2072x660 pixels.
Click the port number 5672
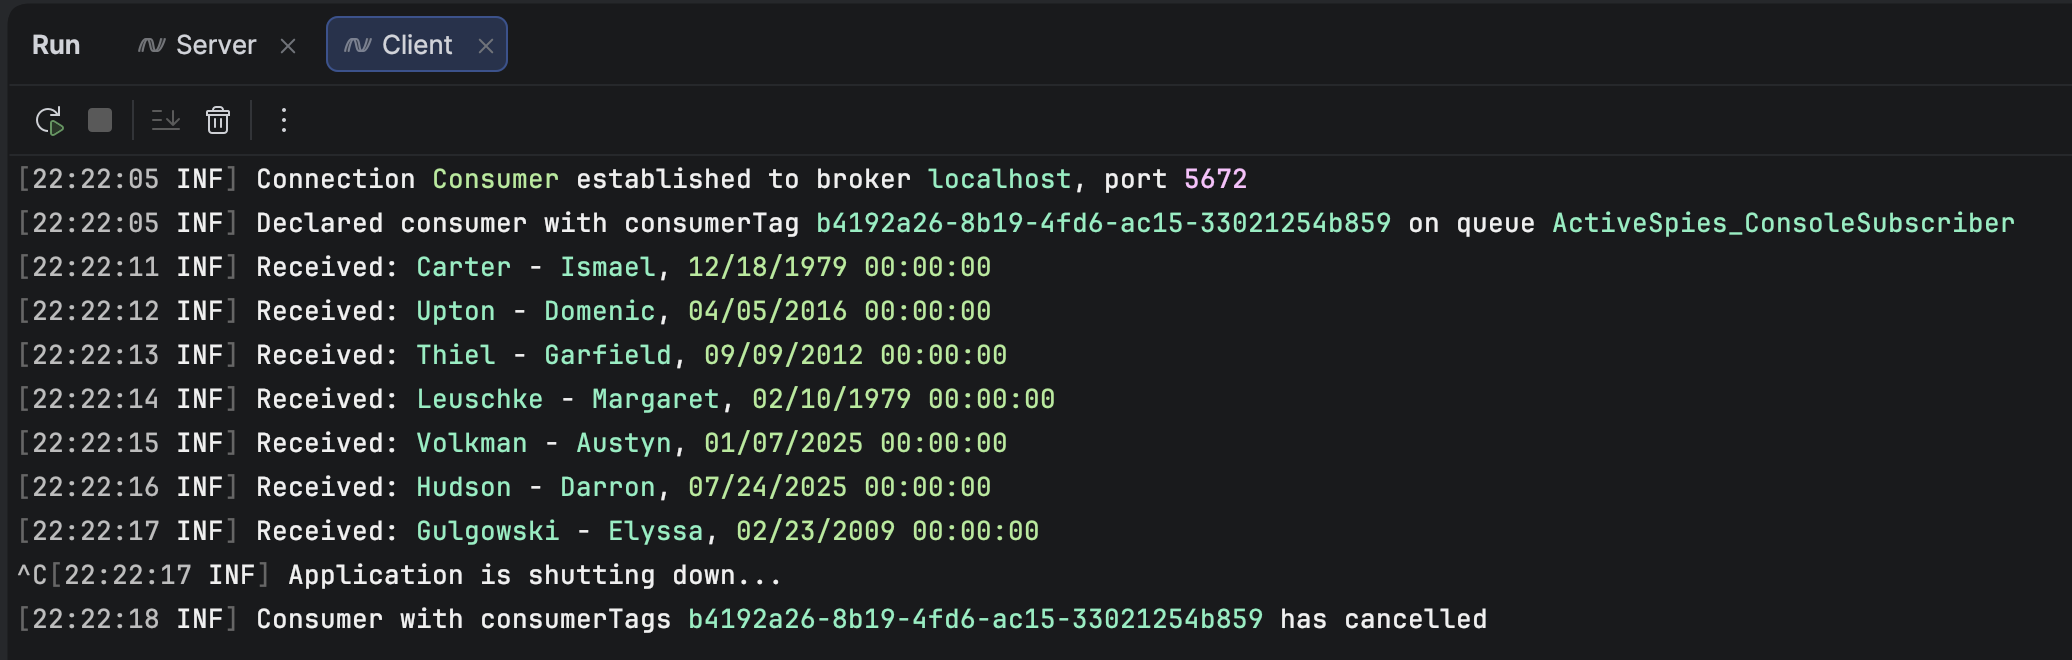pos(1215,179)
